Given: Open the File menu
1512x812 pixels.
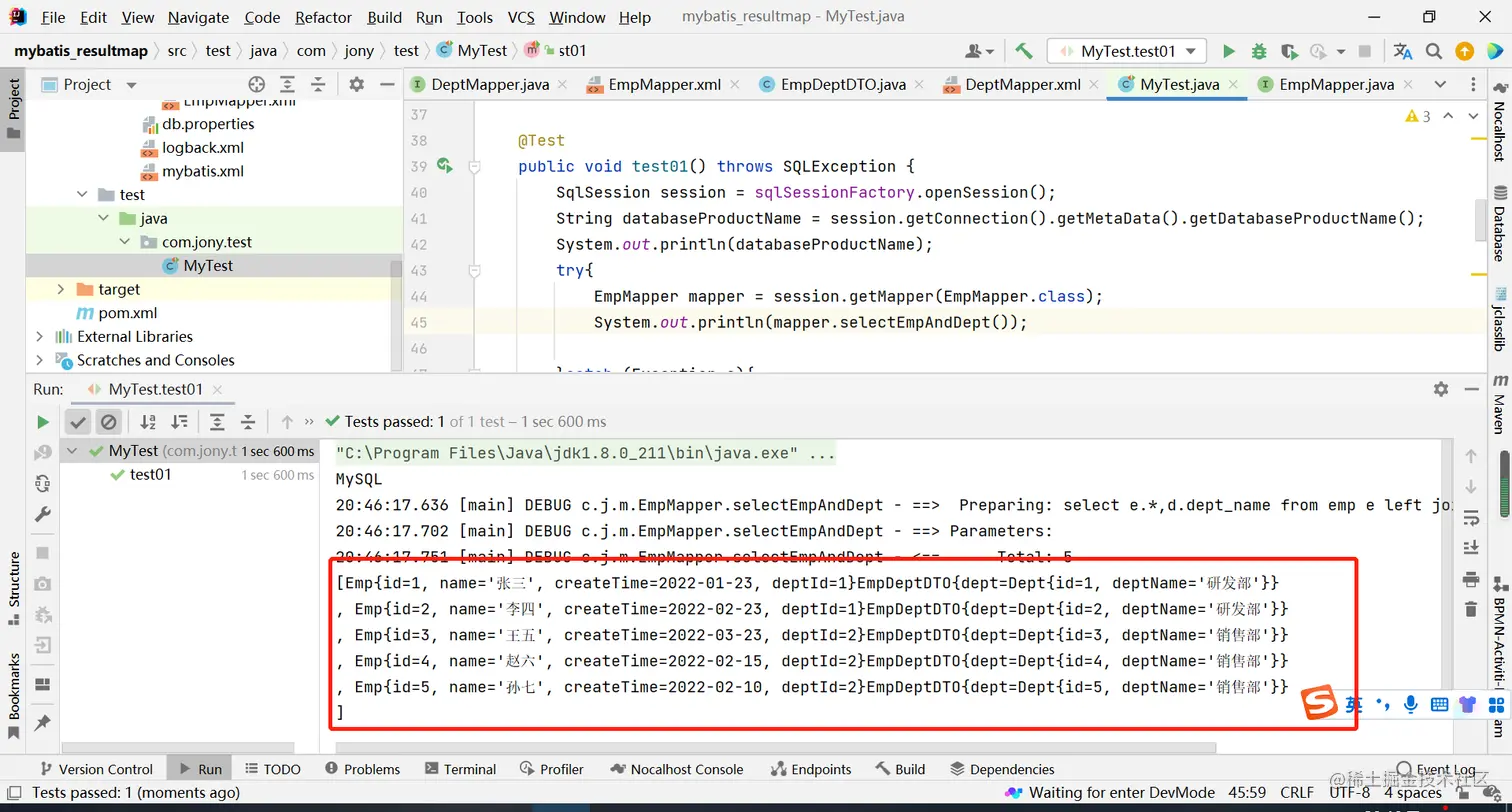Looking at the screenshot, I should 53,17.
